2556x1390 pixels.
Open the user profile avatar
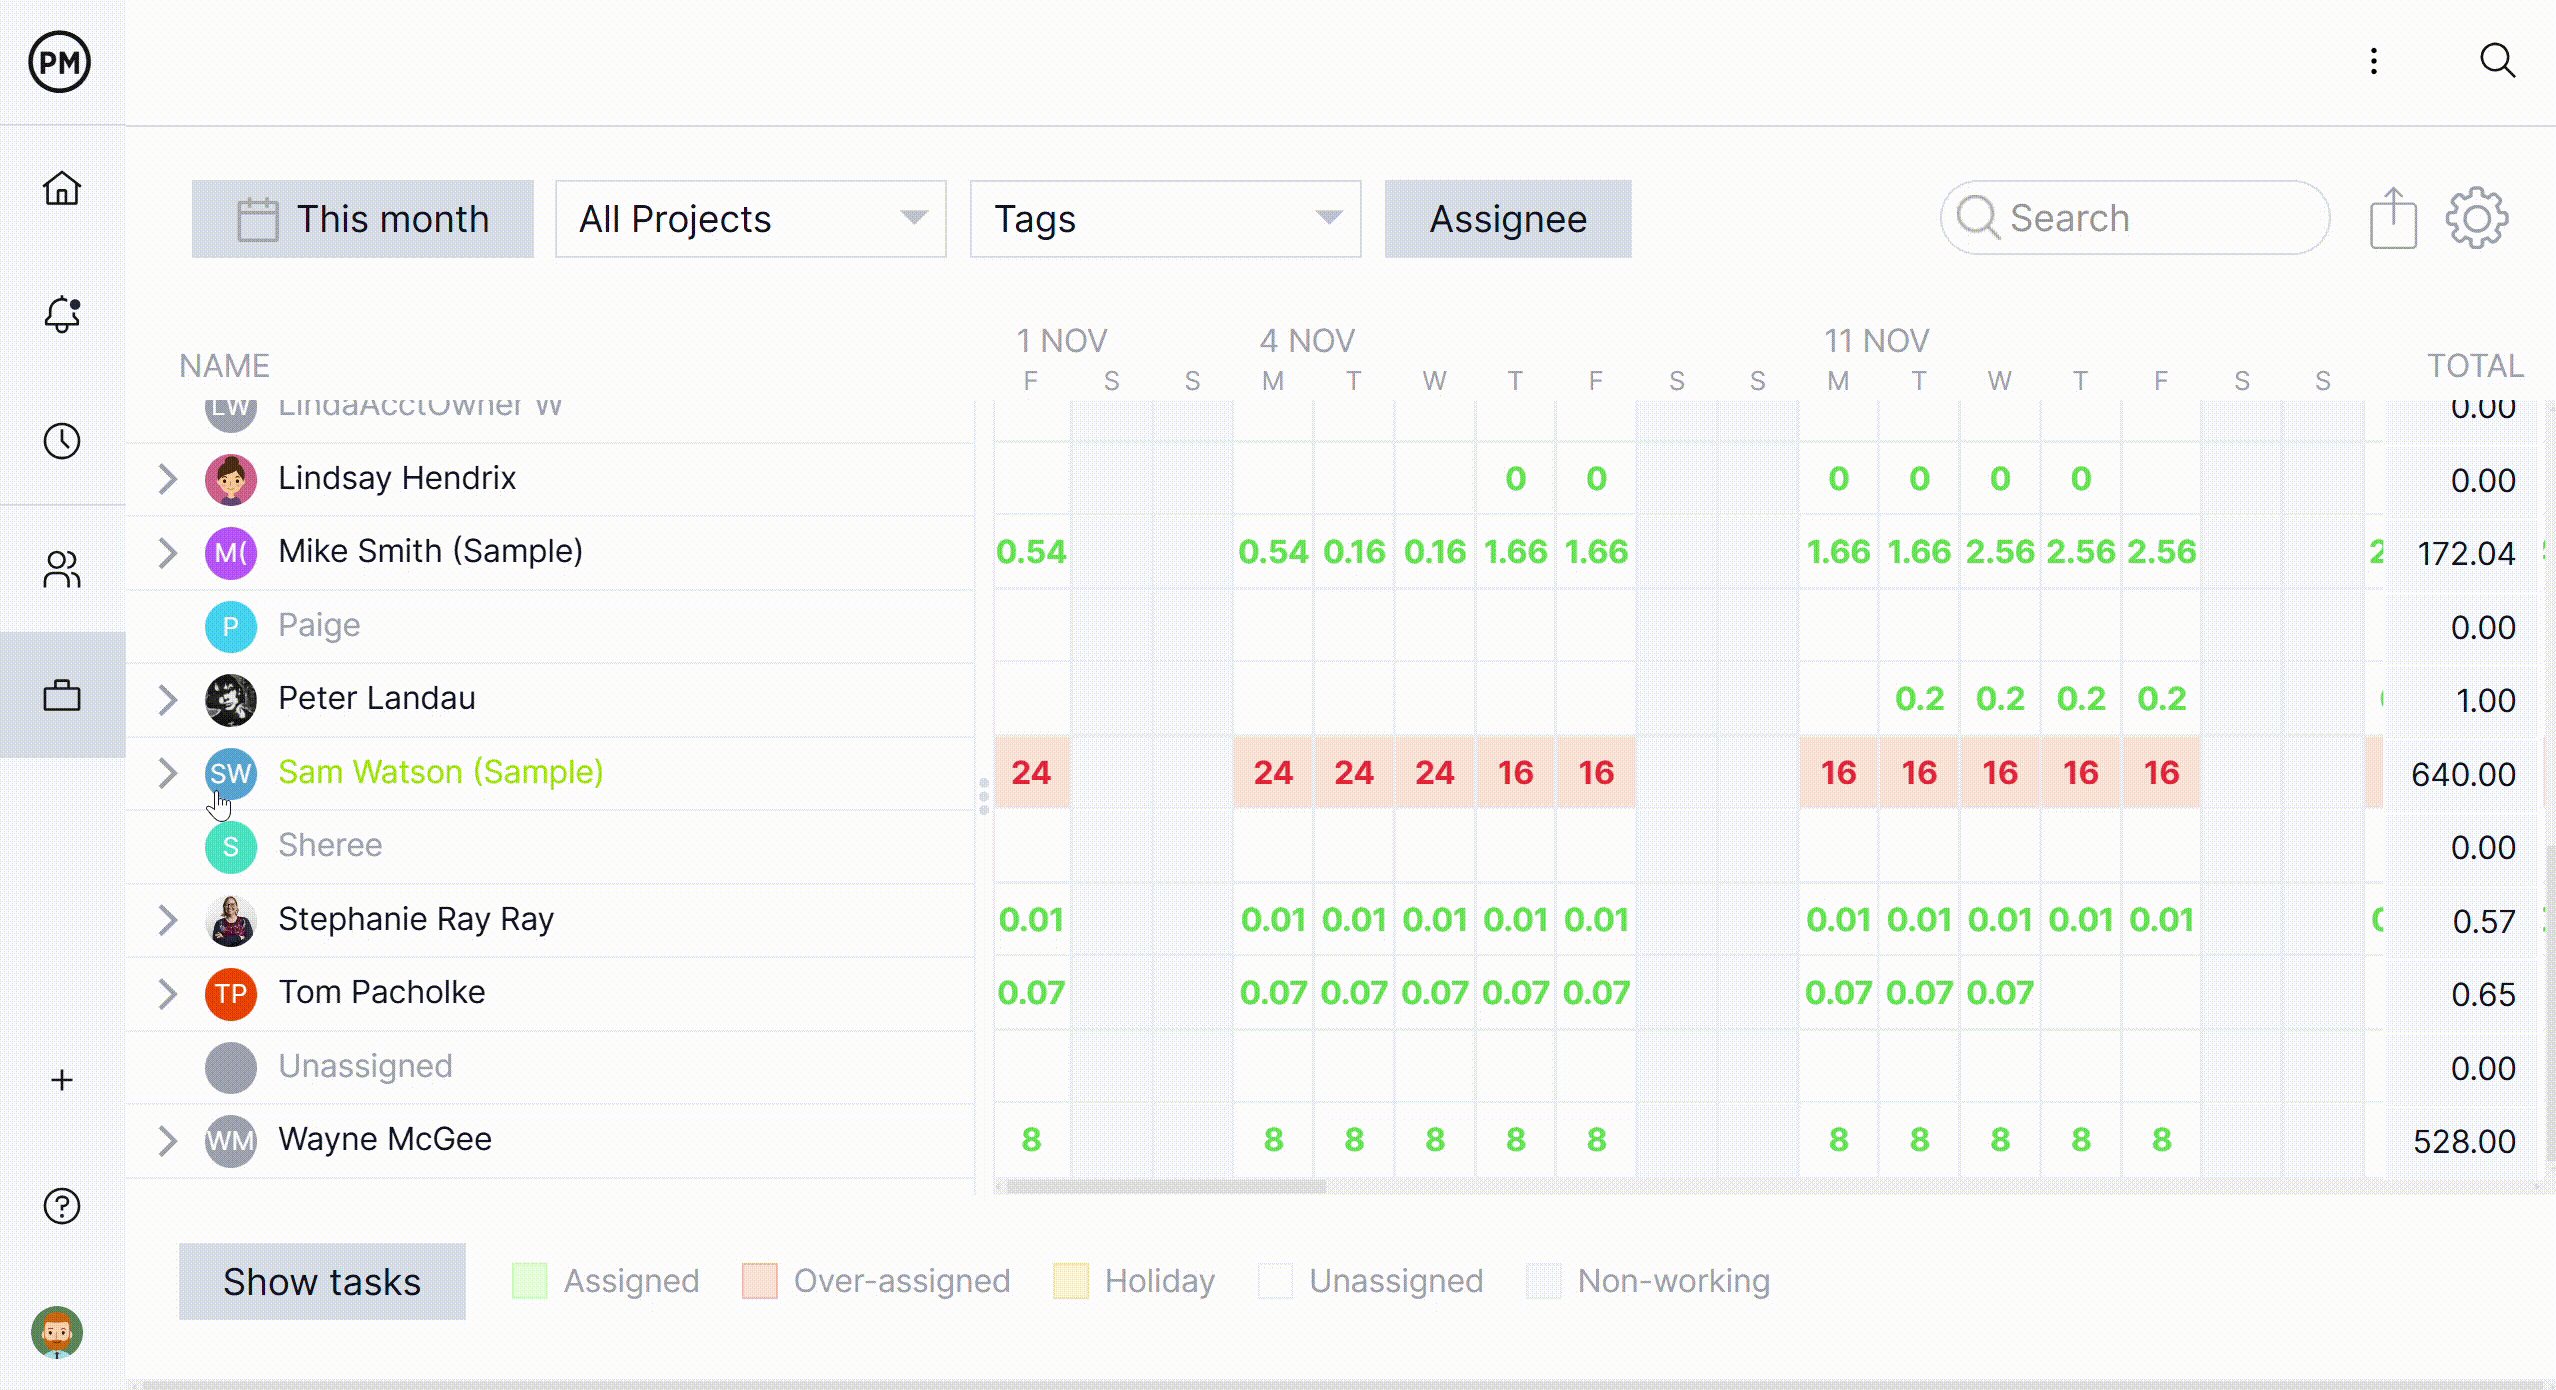57,1332
